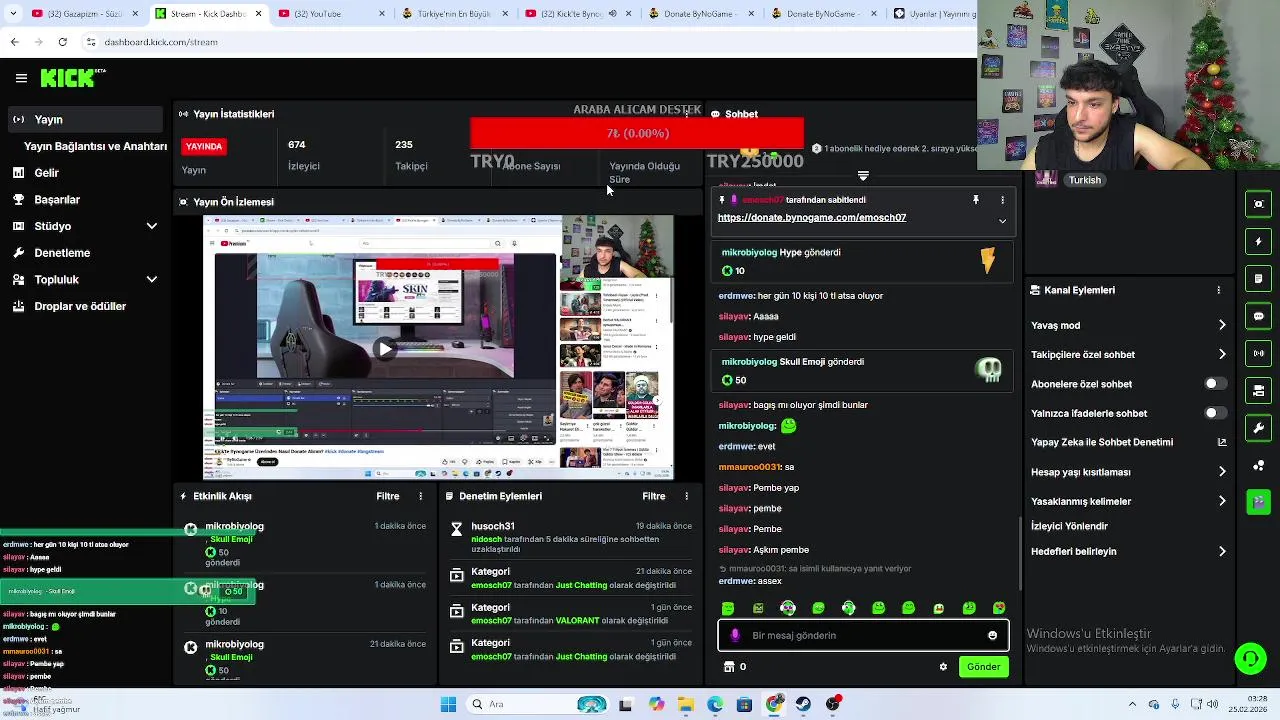Viewport: 1280px width, 720px height.
Task: Click the red donation goal progress bar
Action: [637, 133]
